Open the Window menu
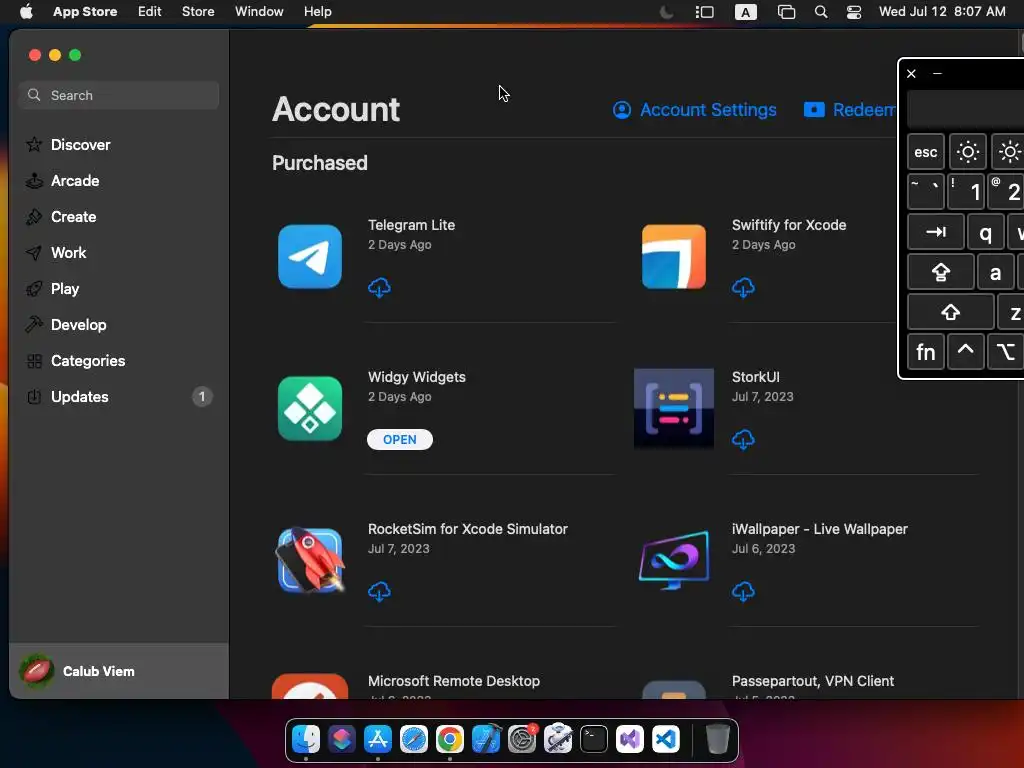Screen dimensions: 1024x768 tap(259, 12)
